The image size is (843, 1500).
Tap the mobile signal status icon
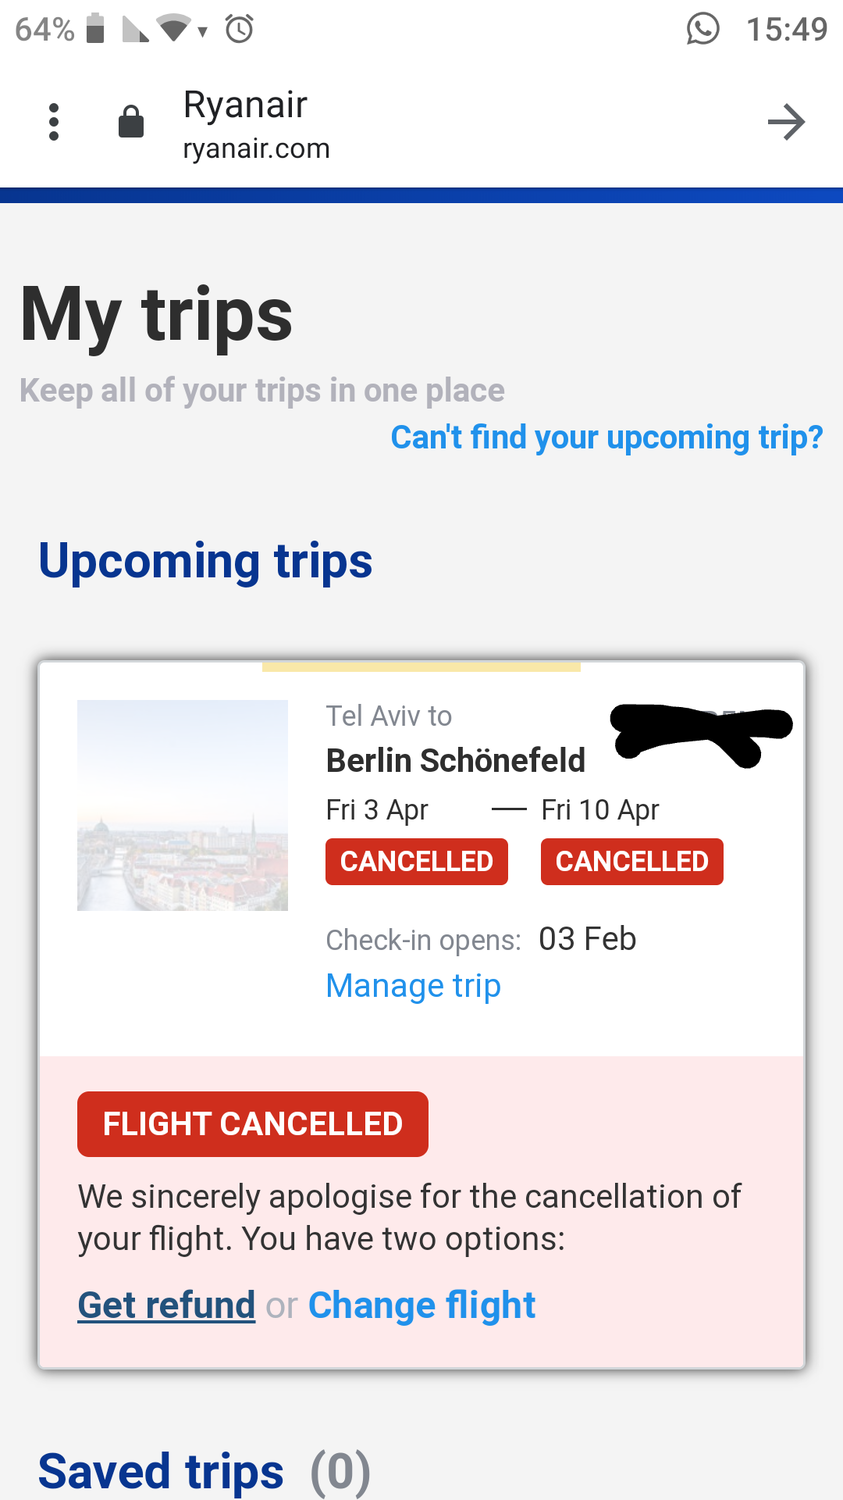pyautogui.click(x=135, y=29)
